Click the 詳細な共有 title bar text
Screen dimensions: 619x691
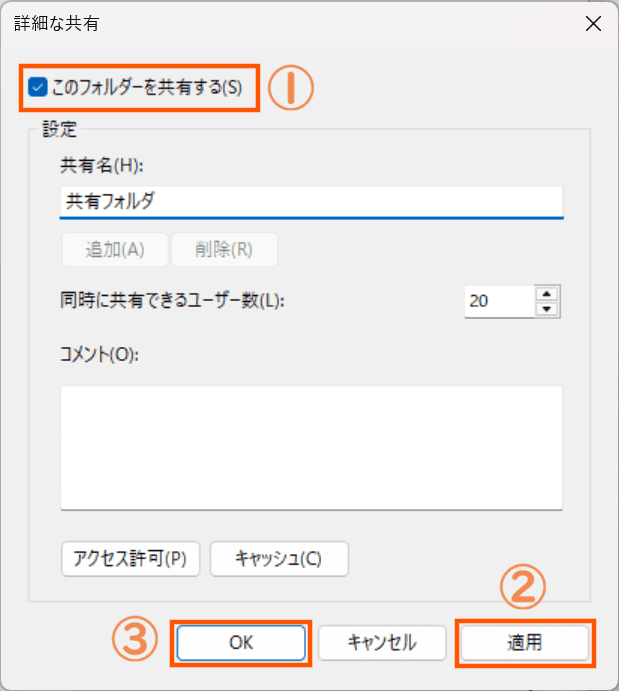57,22
